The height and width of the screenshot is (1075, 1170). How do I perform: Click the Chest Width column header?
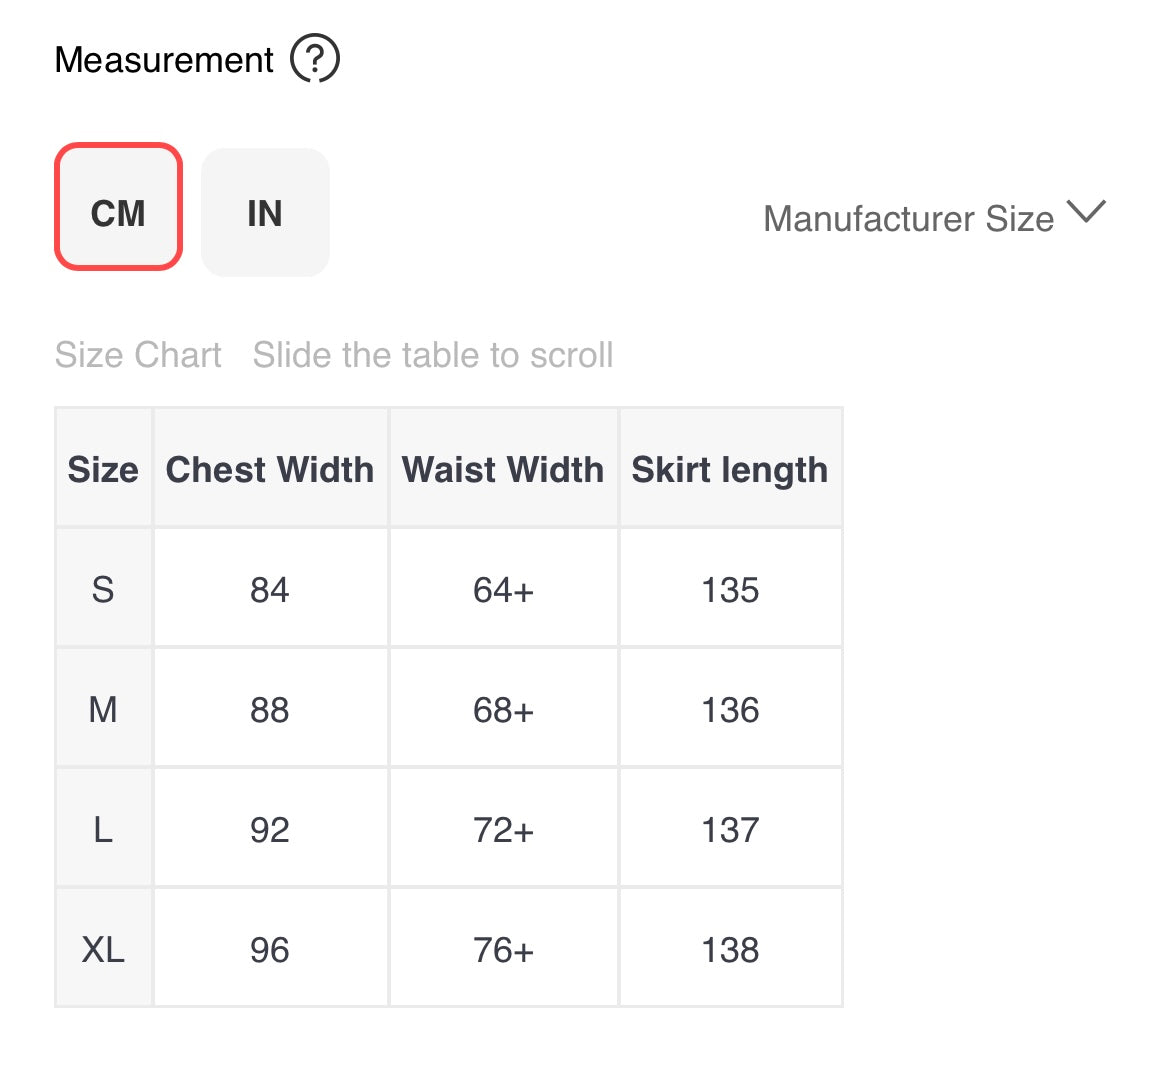(x=270, y=469)
